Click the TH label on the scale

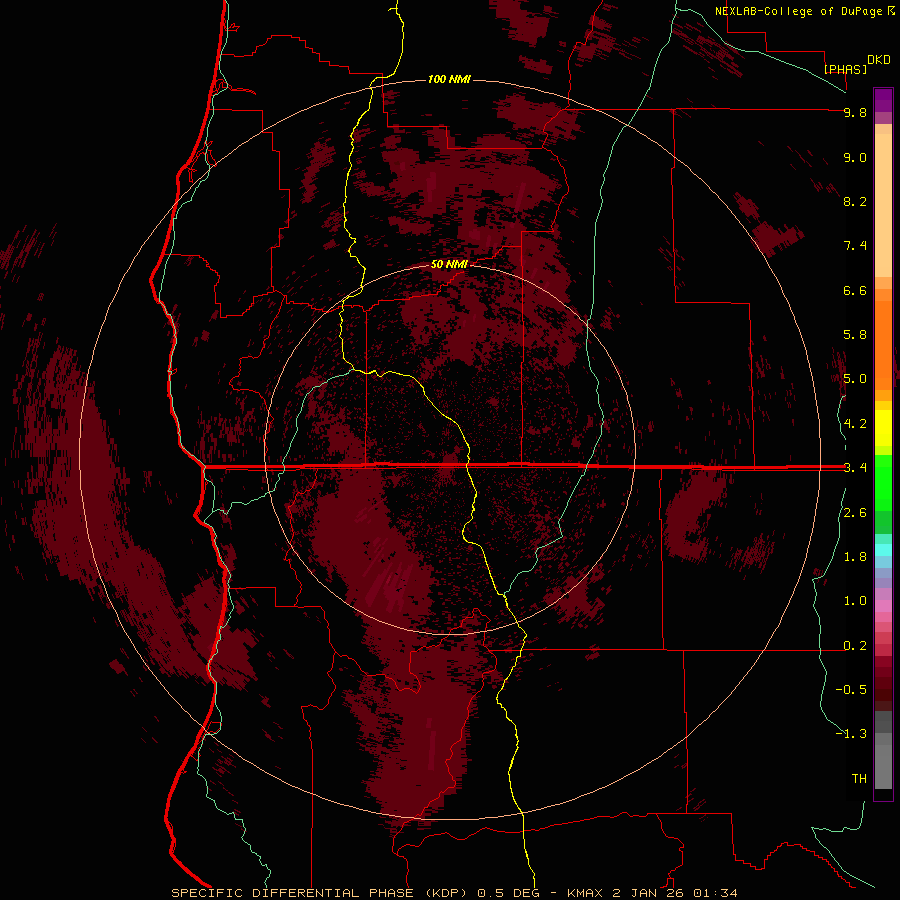tap(859, 779)
